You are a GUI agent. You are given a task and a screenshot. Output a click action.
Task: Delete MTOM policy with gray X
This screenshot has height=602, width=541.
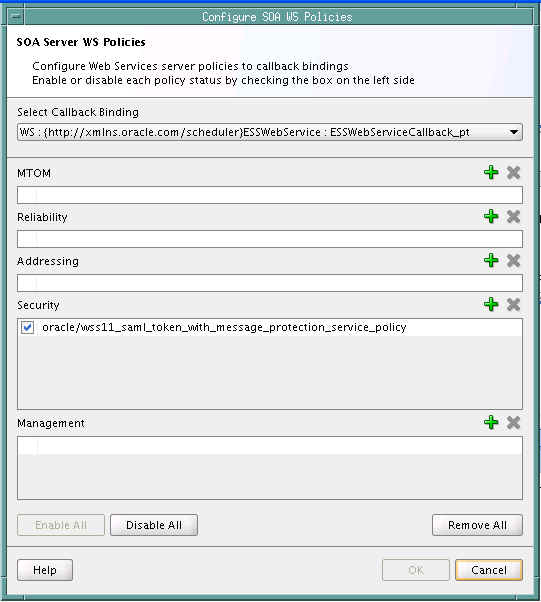[513, 173]
